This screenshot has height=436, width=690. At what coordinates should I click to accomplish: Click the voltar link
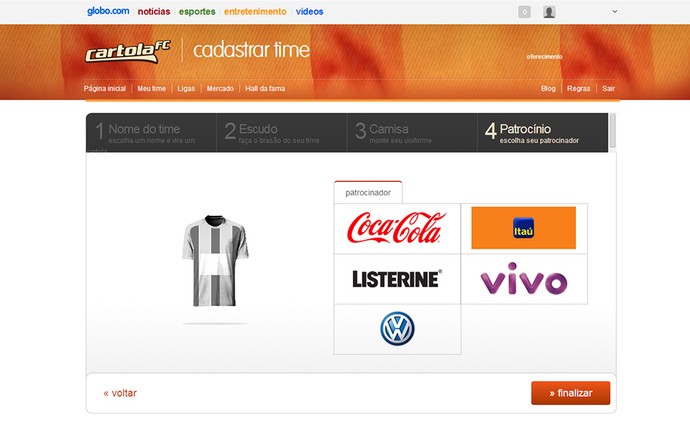120,393
